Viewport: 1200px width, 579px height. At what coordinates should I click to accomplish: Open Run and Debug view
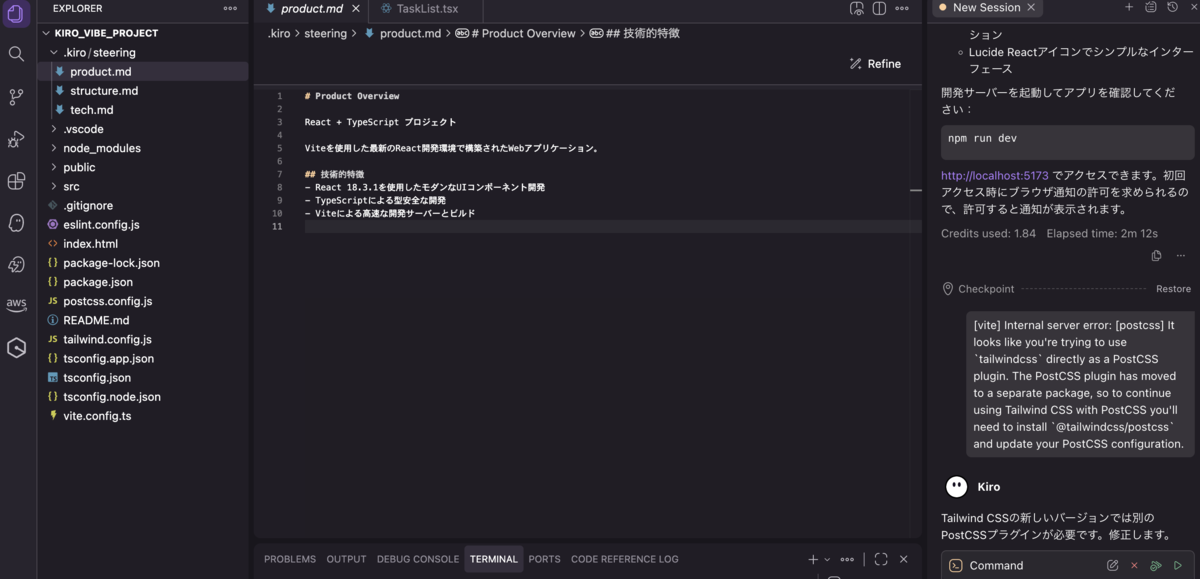(x=16, y=139)
